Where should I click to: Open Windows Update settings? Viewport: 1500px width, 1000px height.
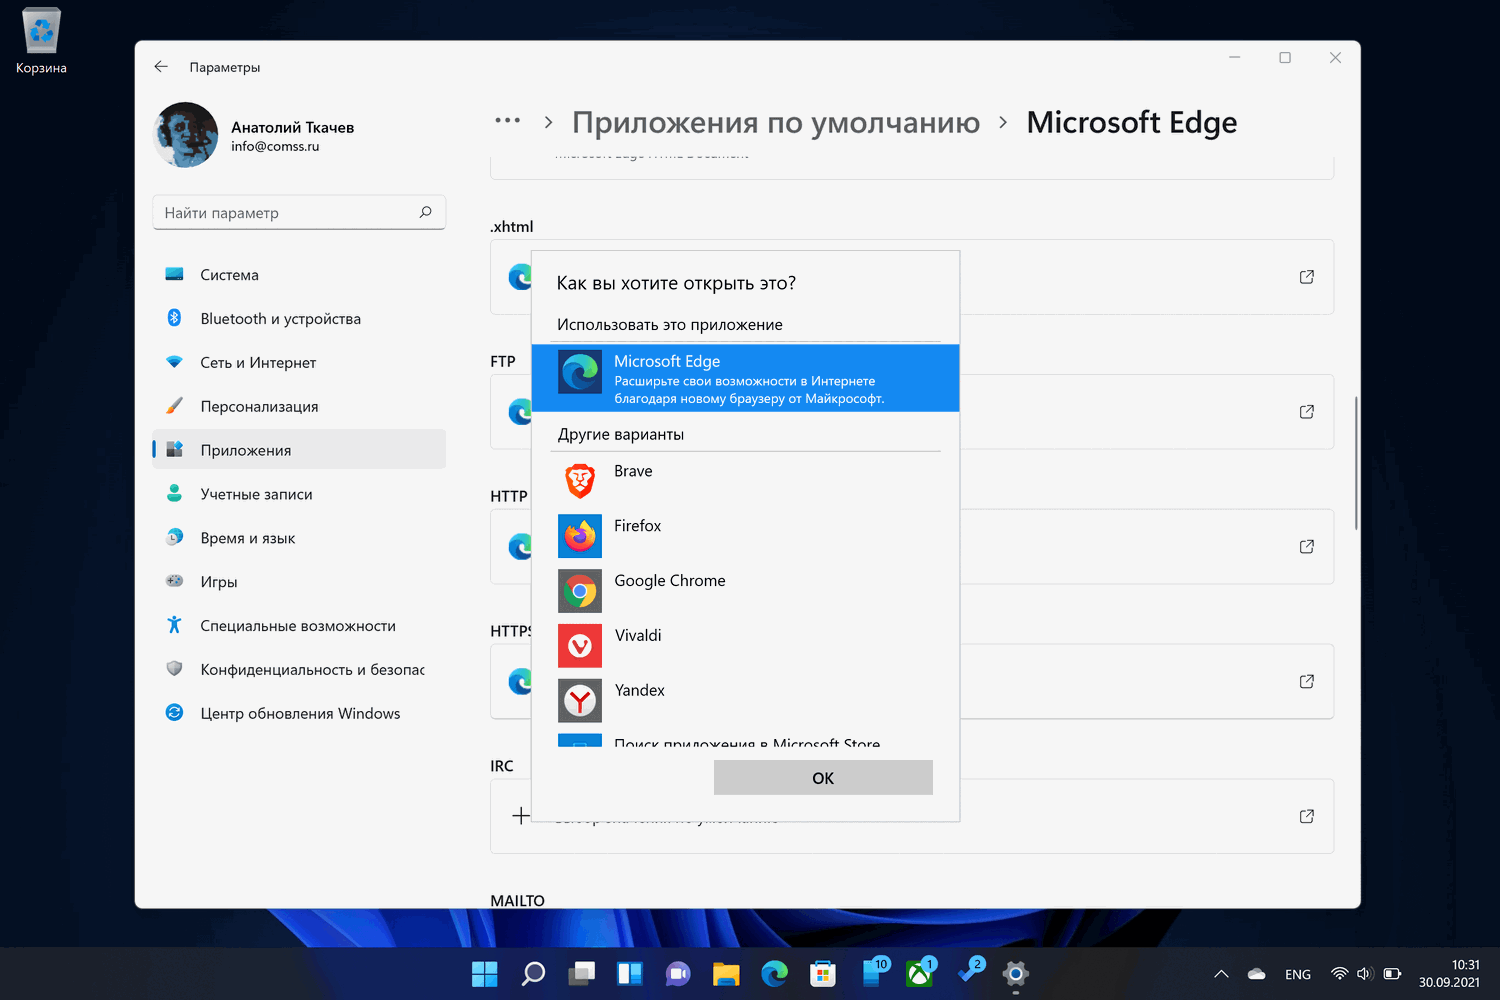[299, 713]
